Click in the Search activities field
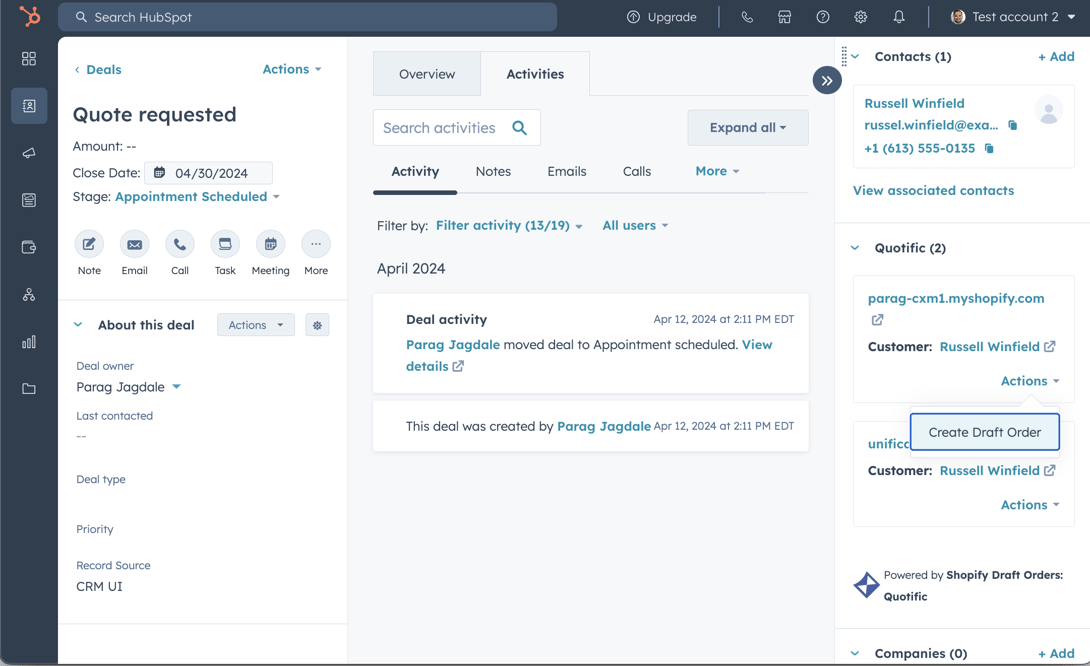1090x666 pixels. (x=440, y=127)
